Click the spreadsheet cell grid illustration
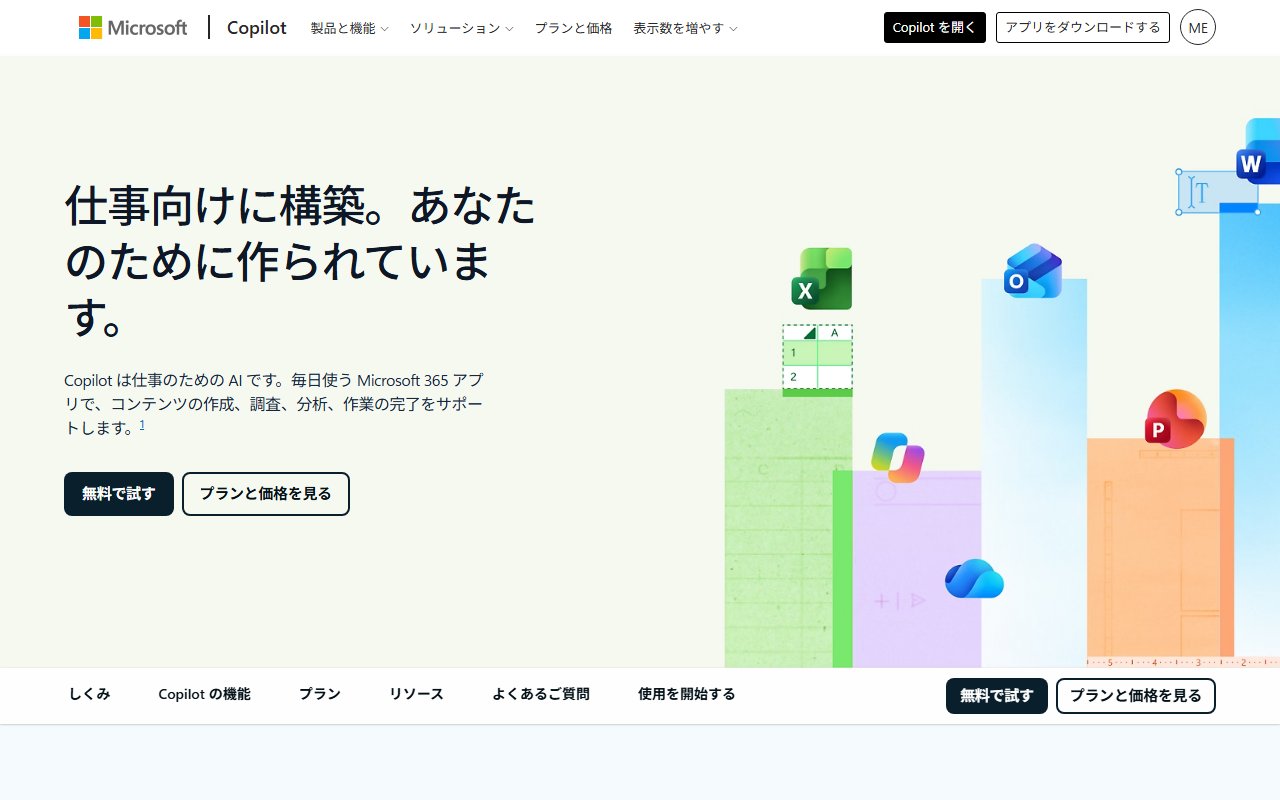 point(817,358)
